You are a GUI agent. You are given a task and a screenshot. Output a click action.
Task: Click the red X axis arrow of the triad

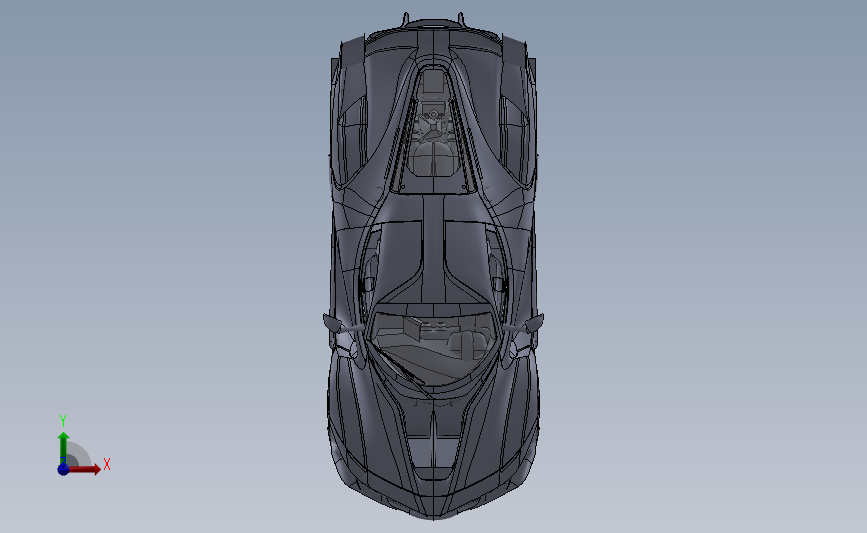click(83, 469)
